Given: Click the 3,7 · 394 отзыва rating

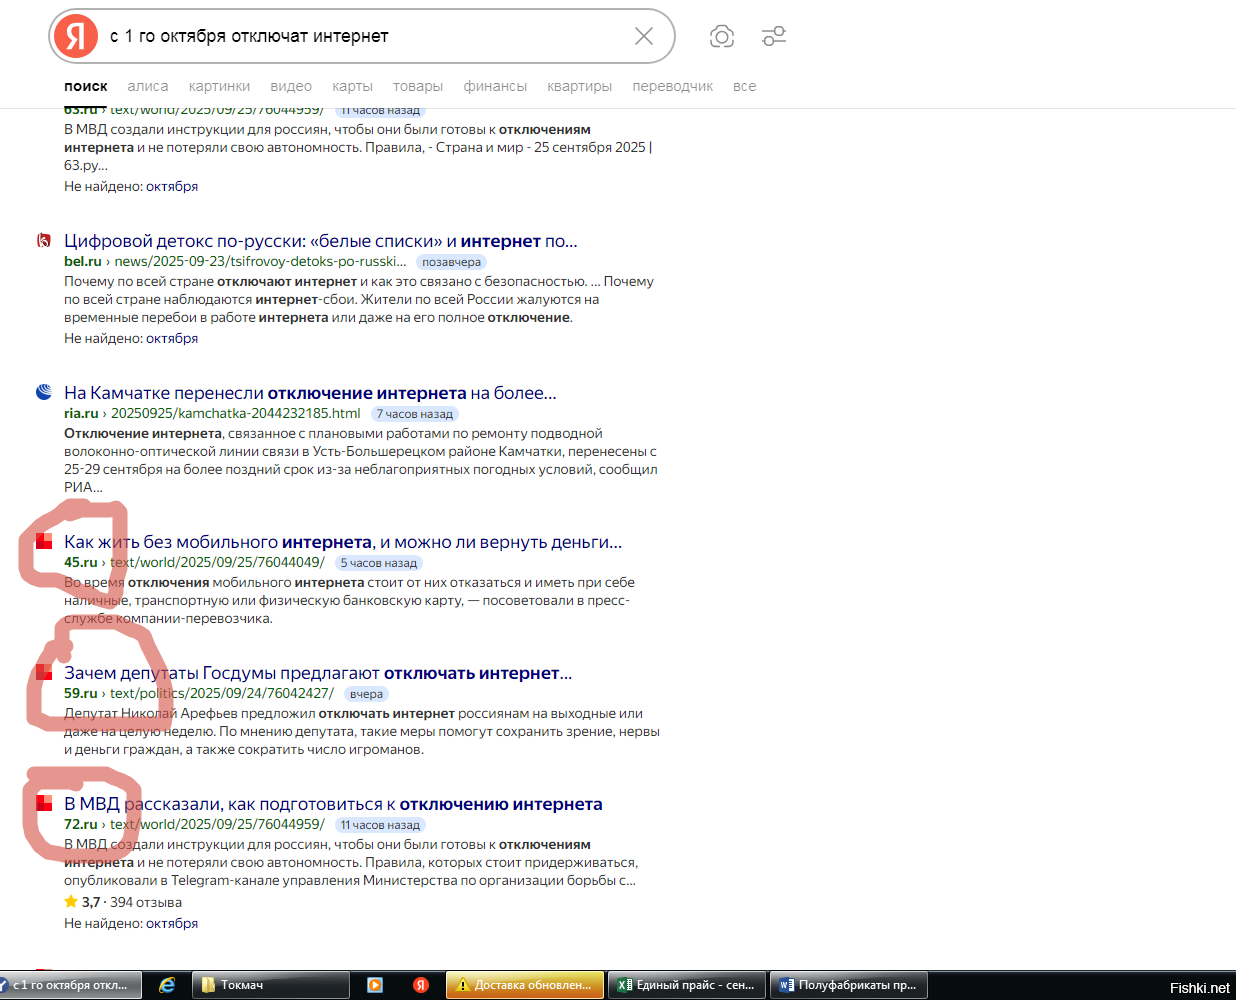Looking at the screenshot, I should tap(123, 902).
